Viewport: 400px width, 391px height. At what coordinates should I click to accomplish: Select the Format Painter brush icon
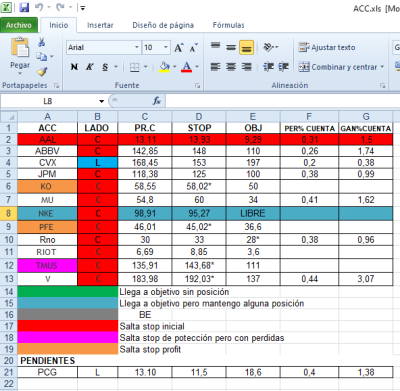(x=42, y=71)
